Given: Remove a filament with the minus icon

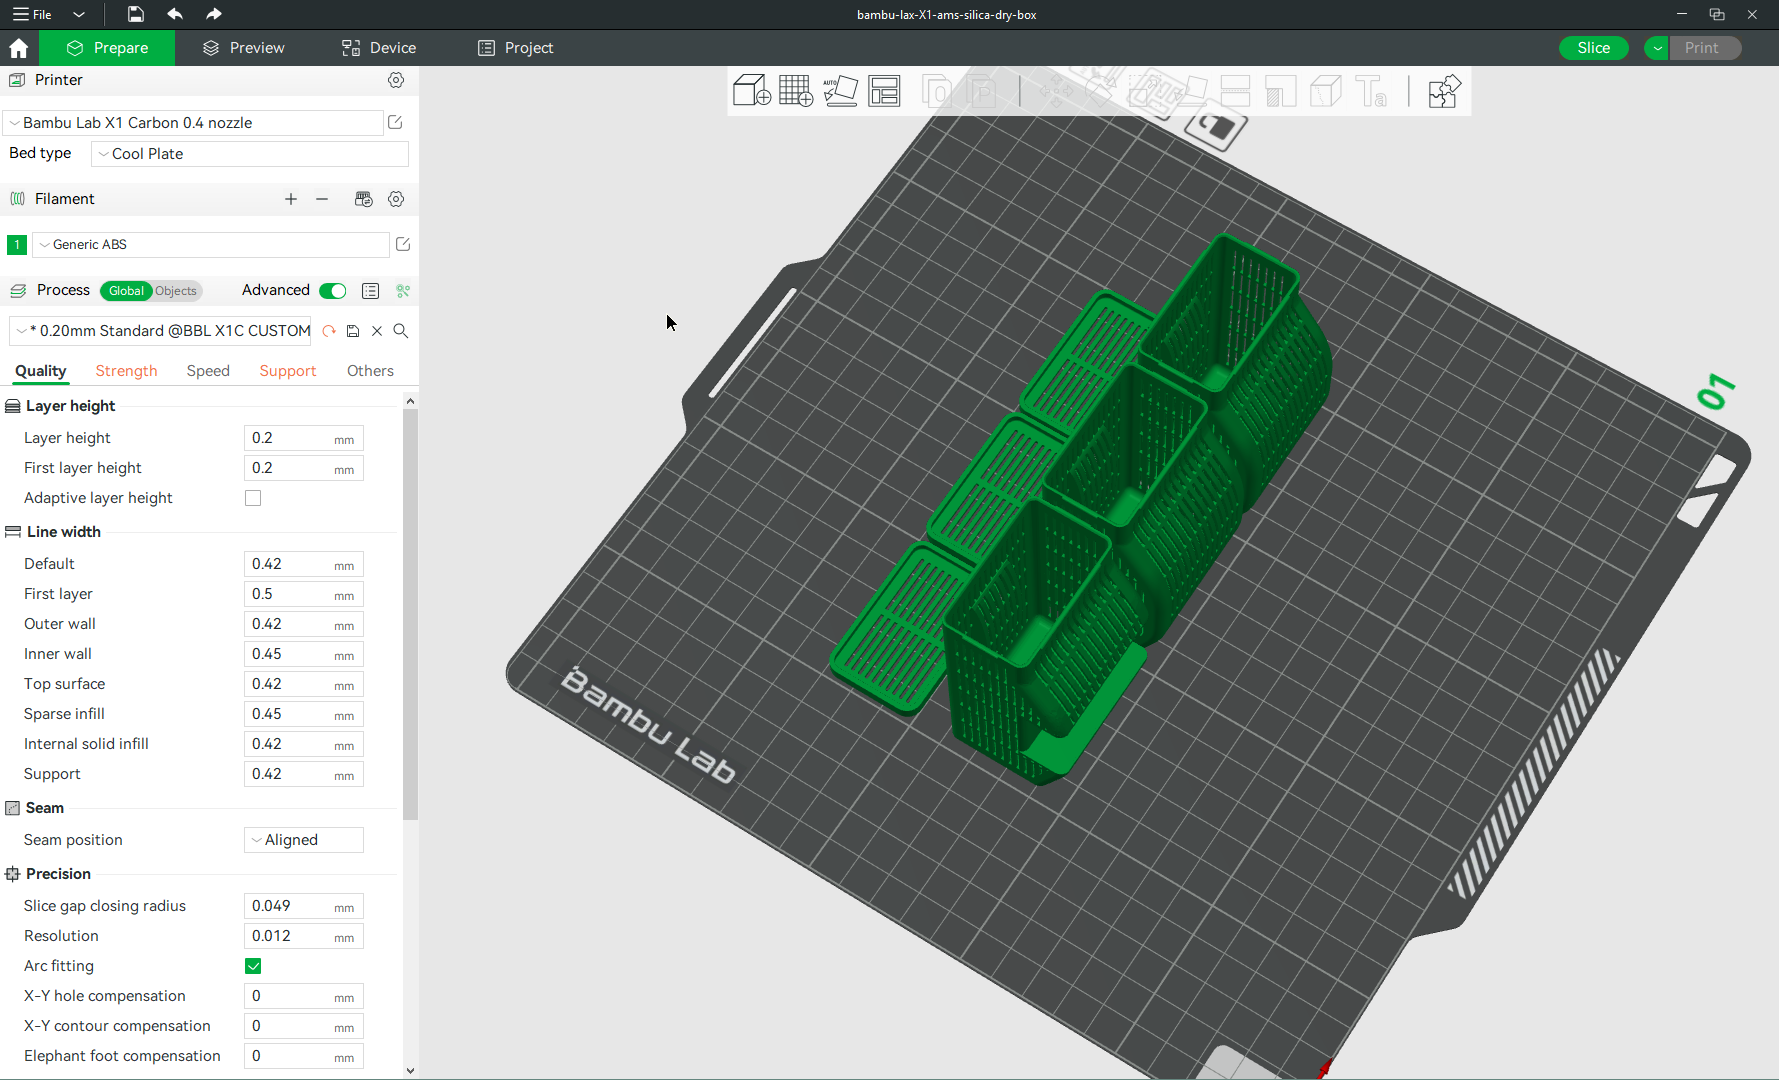Looking at the screenshot, I should tap(322, 199).
